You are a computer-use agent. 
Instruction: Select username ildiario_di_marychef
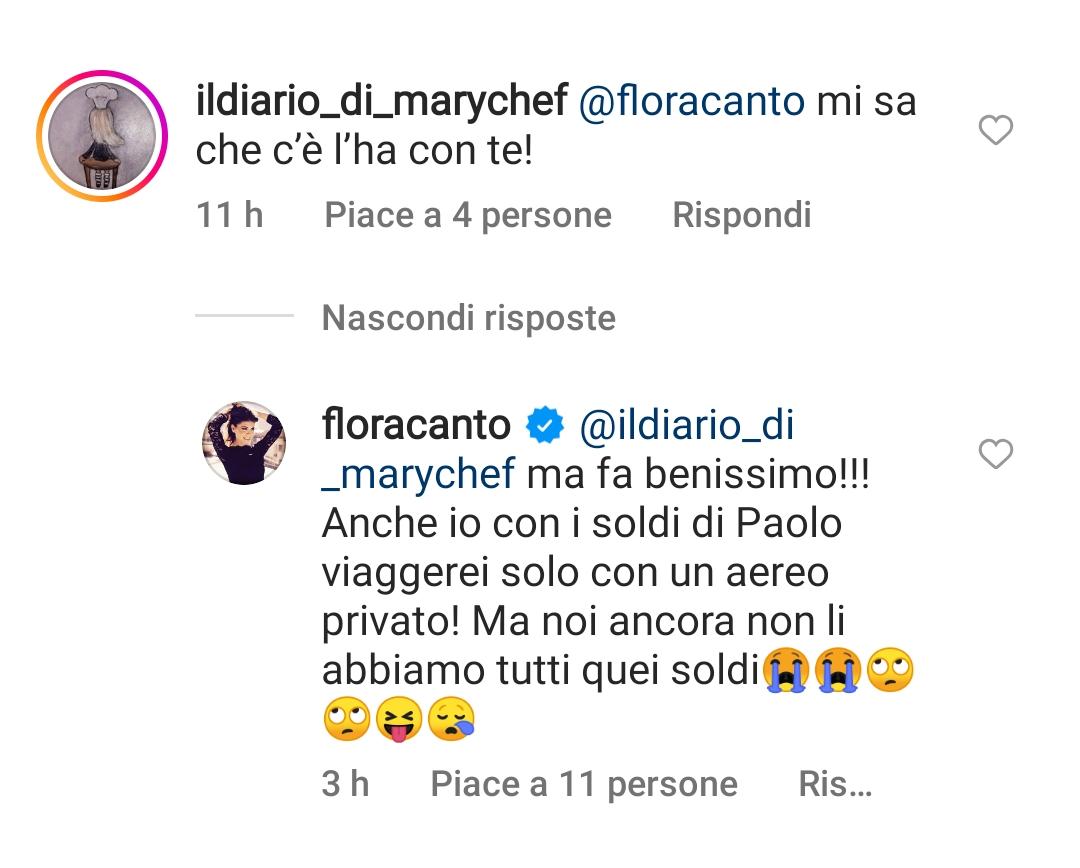click(385, 100)
